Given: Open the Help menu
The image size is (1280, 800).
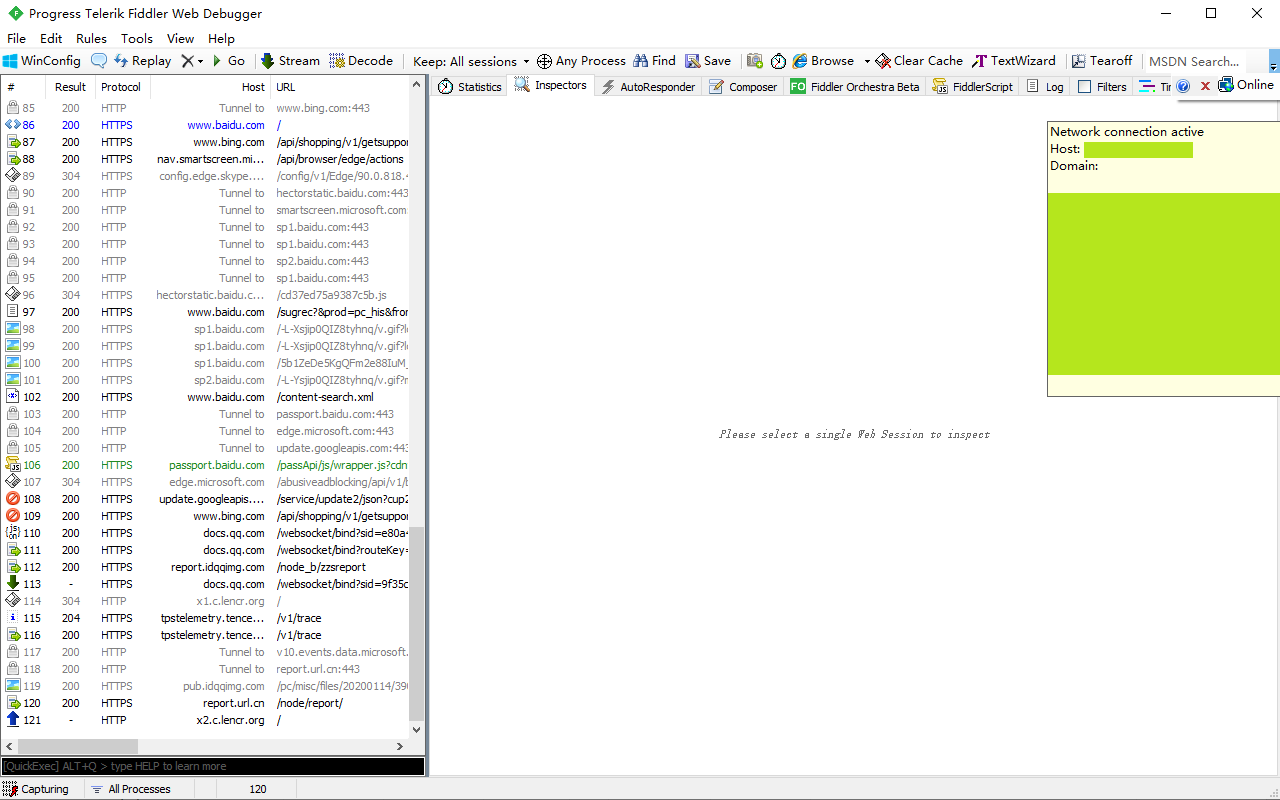Looking at the screenshot, I should pyautogui.click(x=221, y=38).
